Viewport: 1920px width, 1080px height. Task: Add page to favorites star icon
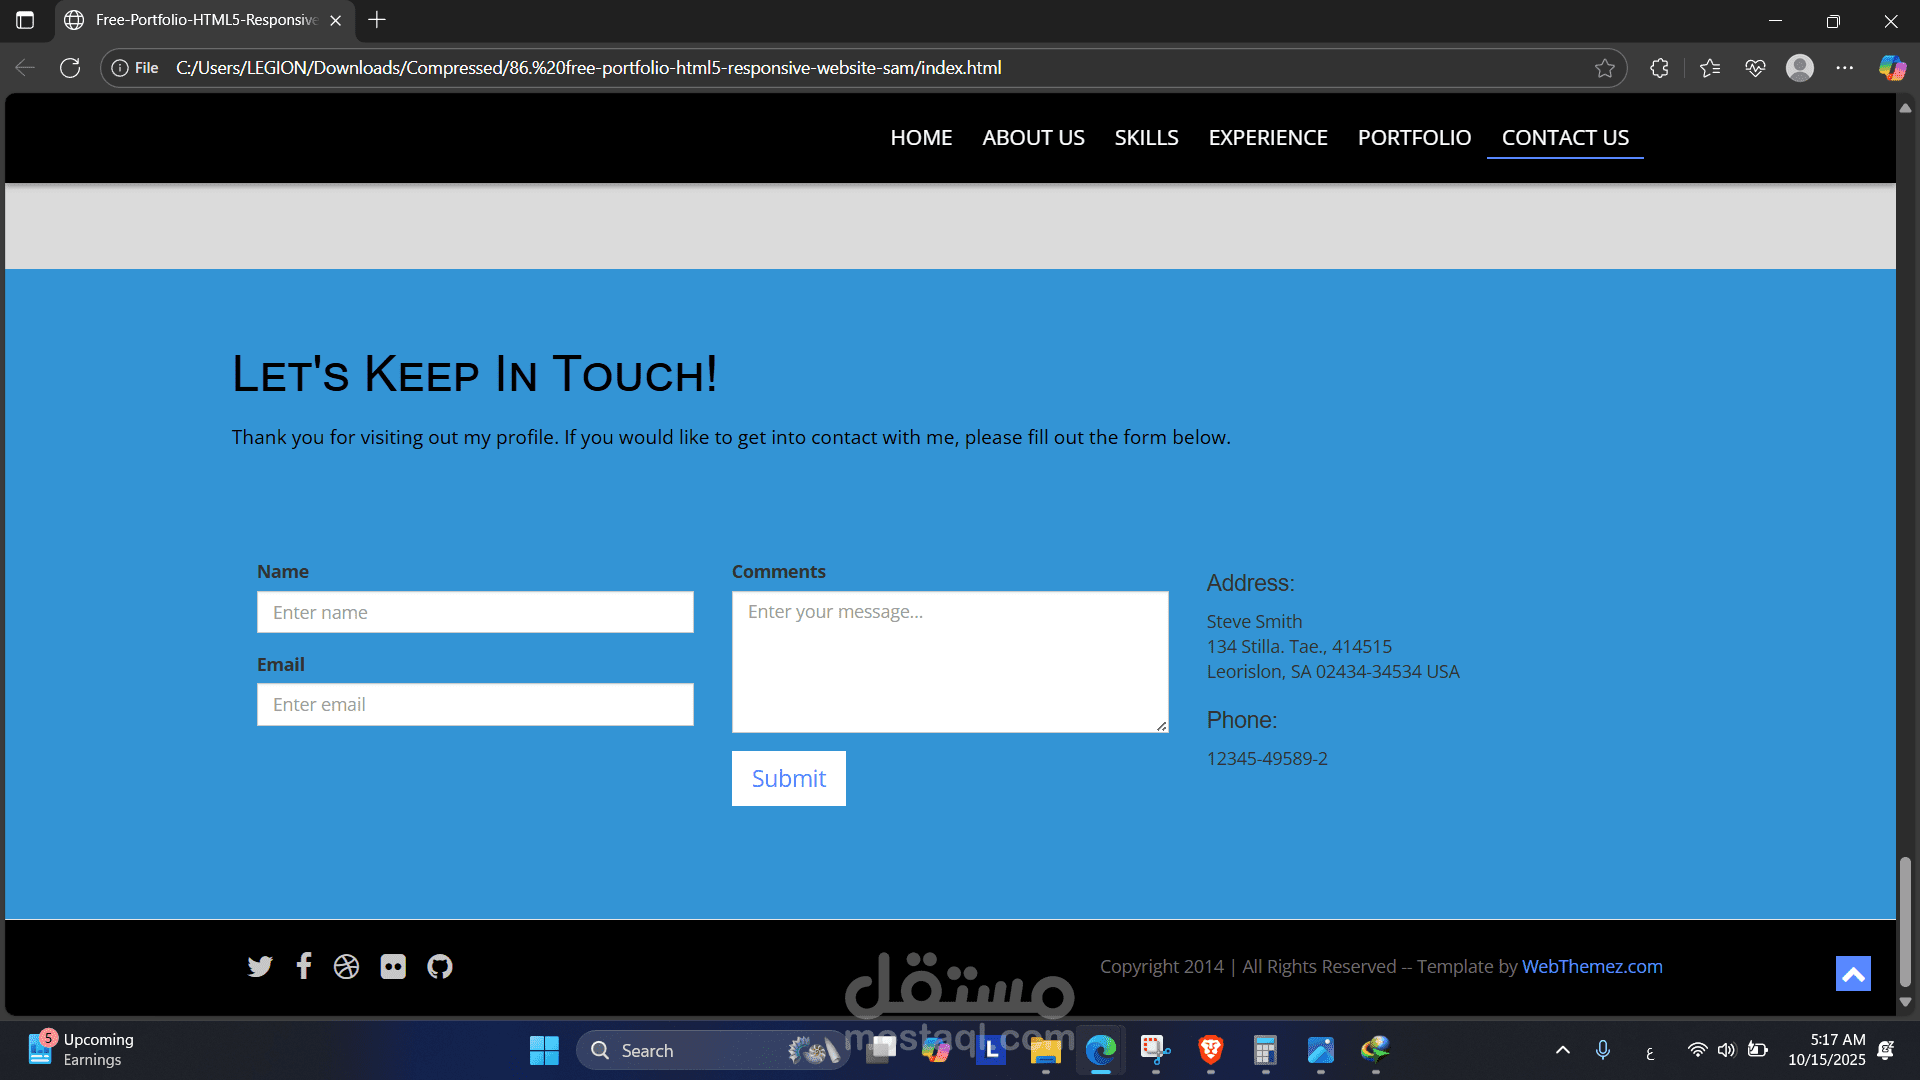click(1605, 68)
